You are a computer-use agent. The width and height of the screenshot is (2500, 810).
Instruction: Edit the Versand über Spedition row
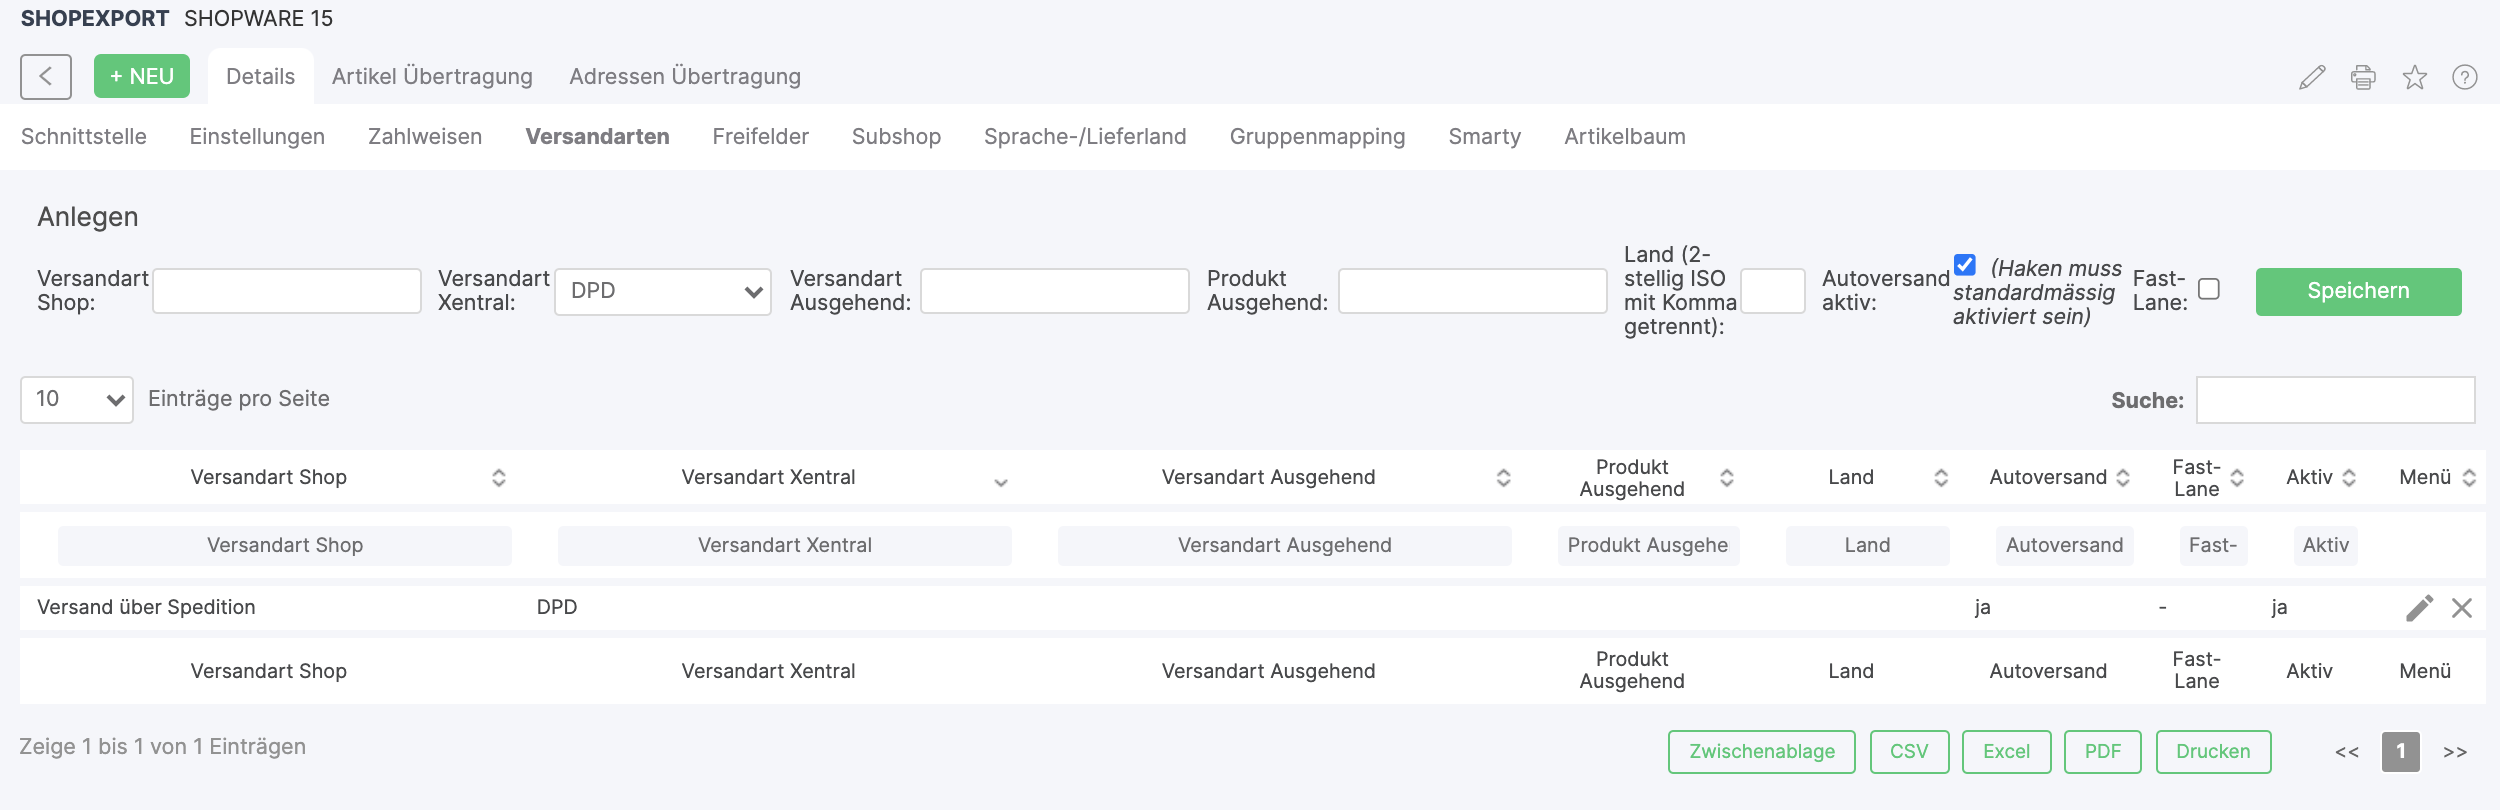(x=2419, y=608)
